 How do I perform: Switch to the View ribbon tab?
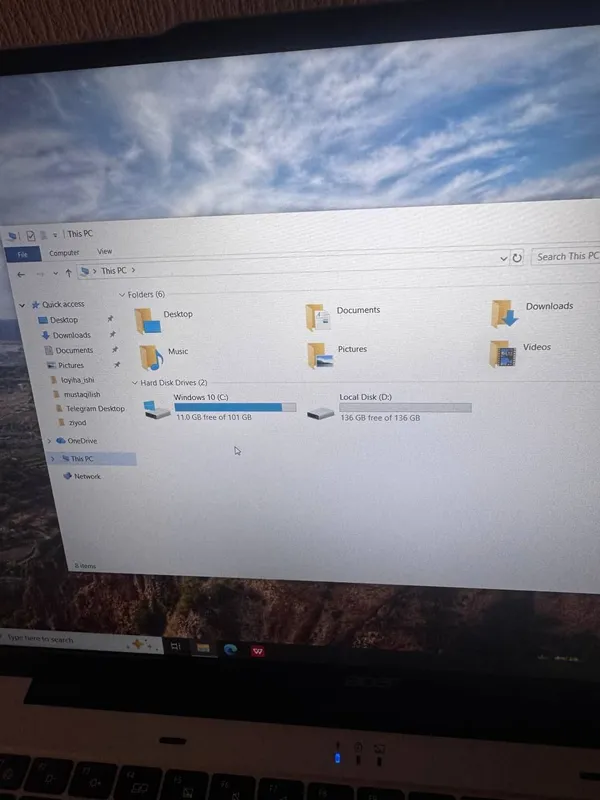[105, 252]
